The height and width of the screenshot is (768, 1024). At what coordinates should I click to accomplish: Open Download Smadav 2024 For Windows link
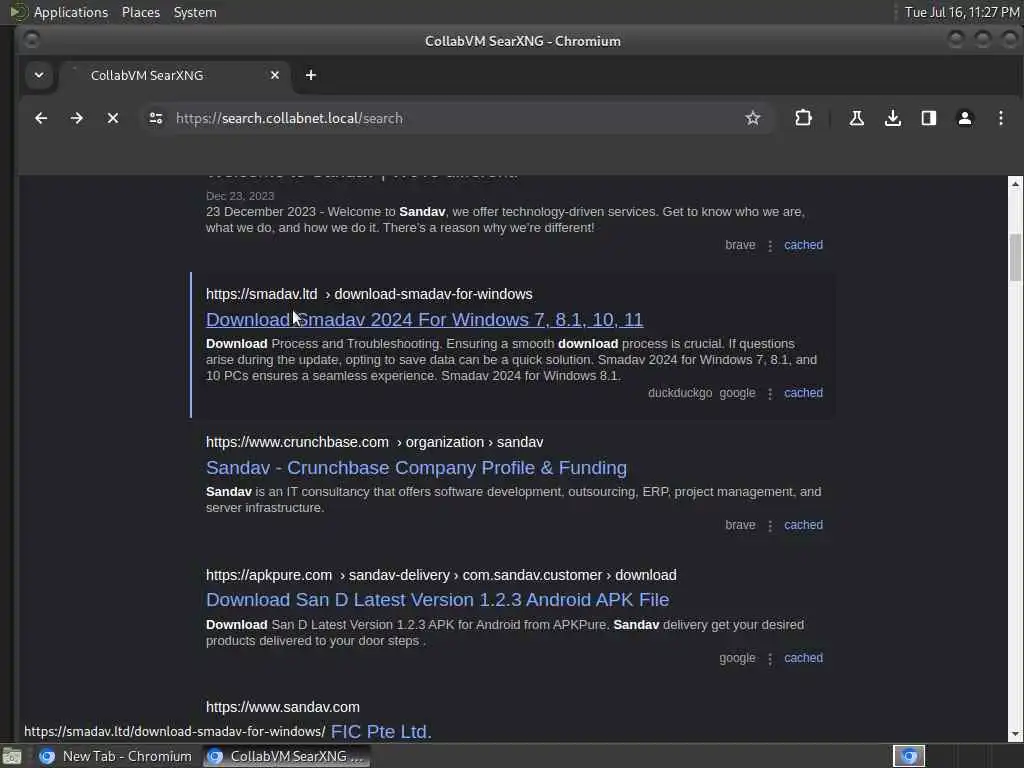coord(424,319)
